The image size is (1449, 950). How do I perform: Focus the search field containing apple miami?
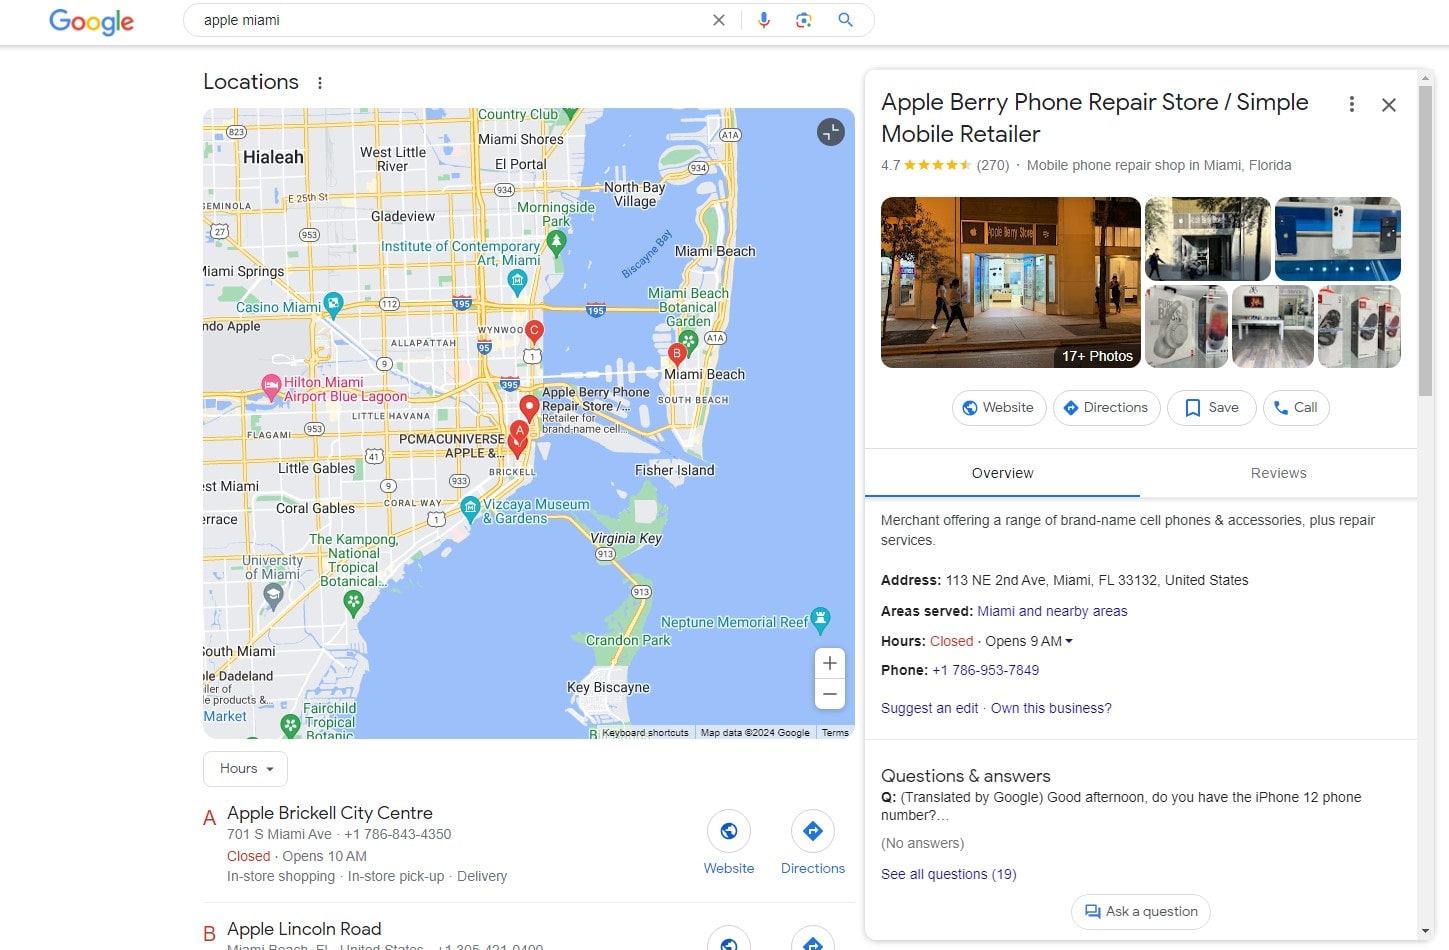[450, 20]
